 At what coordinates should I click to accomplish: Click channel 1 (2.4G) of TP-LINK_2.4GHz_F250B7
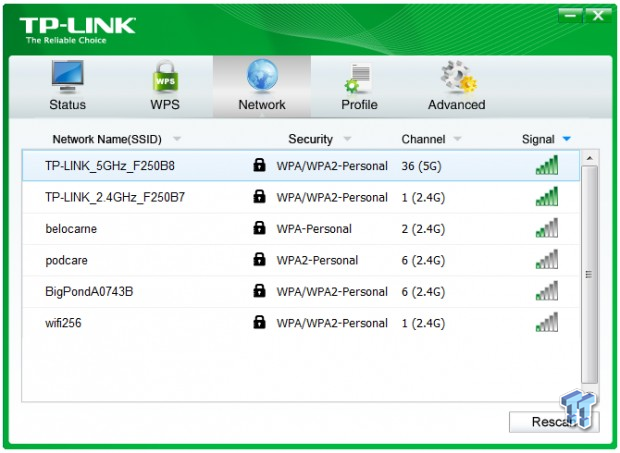click(423, 197)
